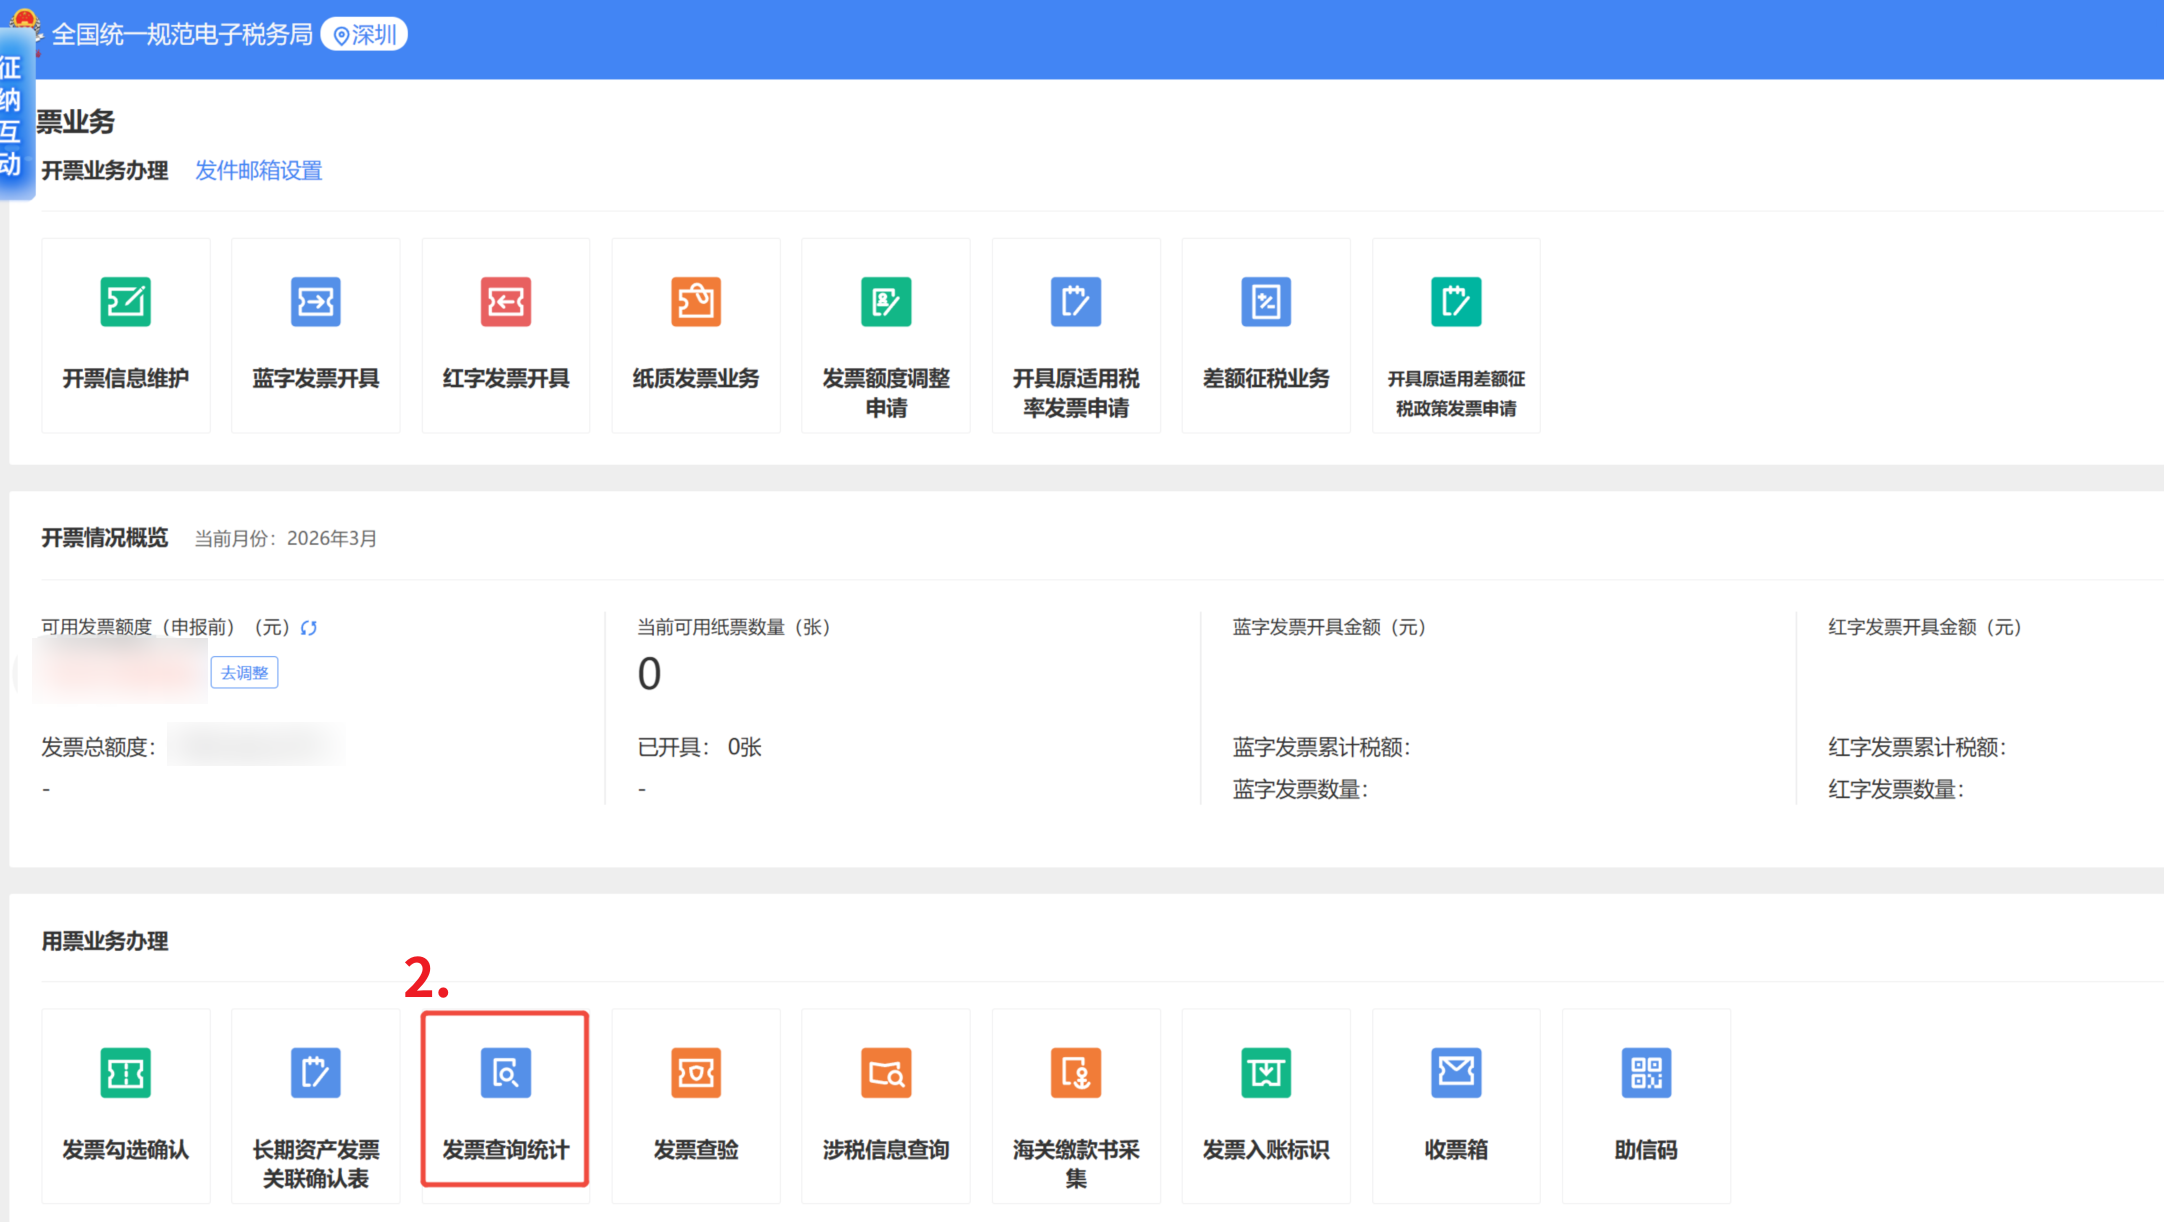The width and height of the screenshot is (2164, 1222).
Task: Refresh the 可用发票额度 amount
Action: tap(309, 628)
